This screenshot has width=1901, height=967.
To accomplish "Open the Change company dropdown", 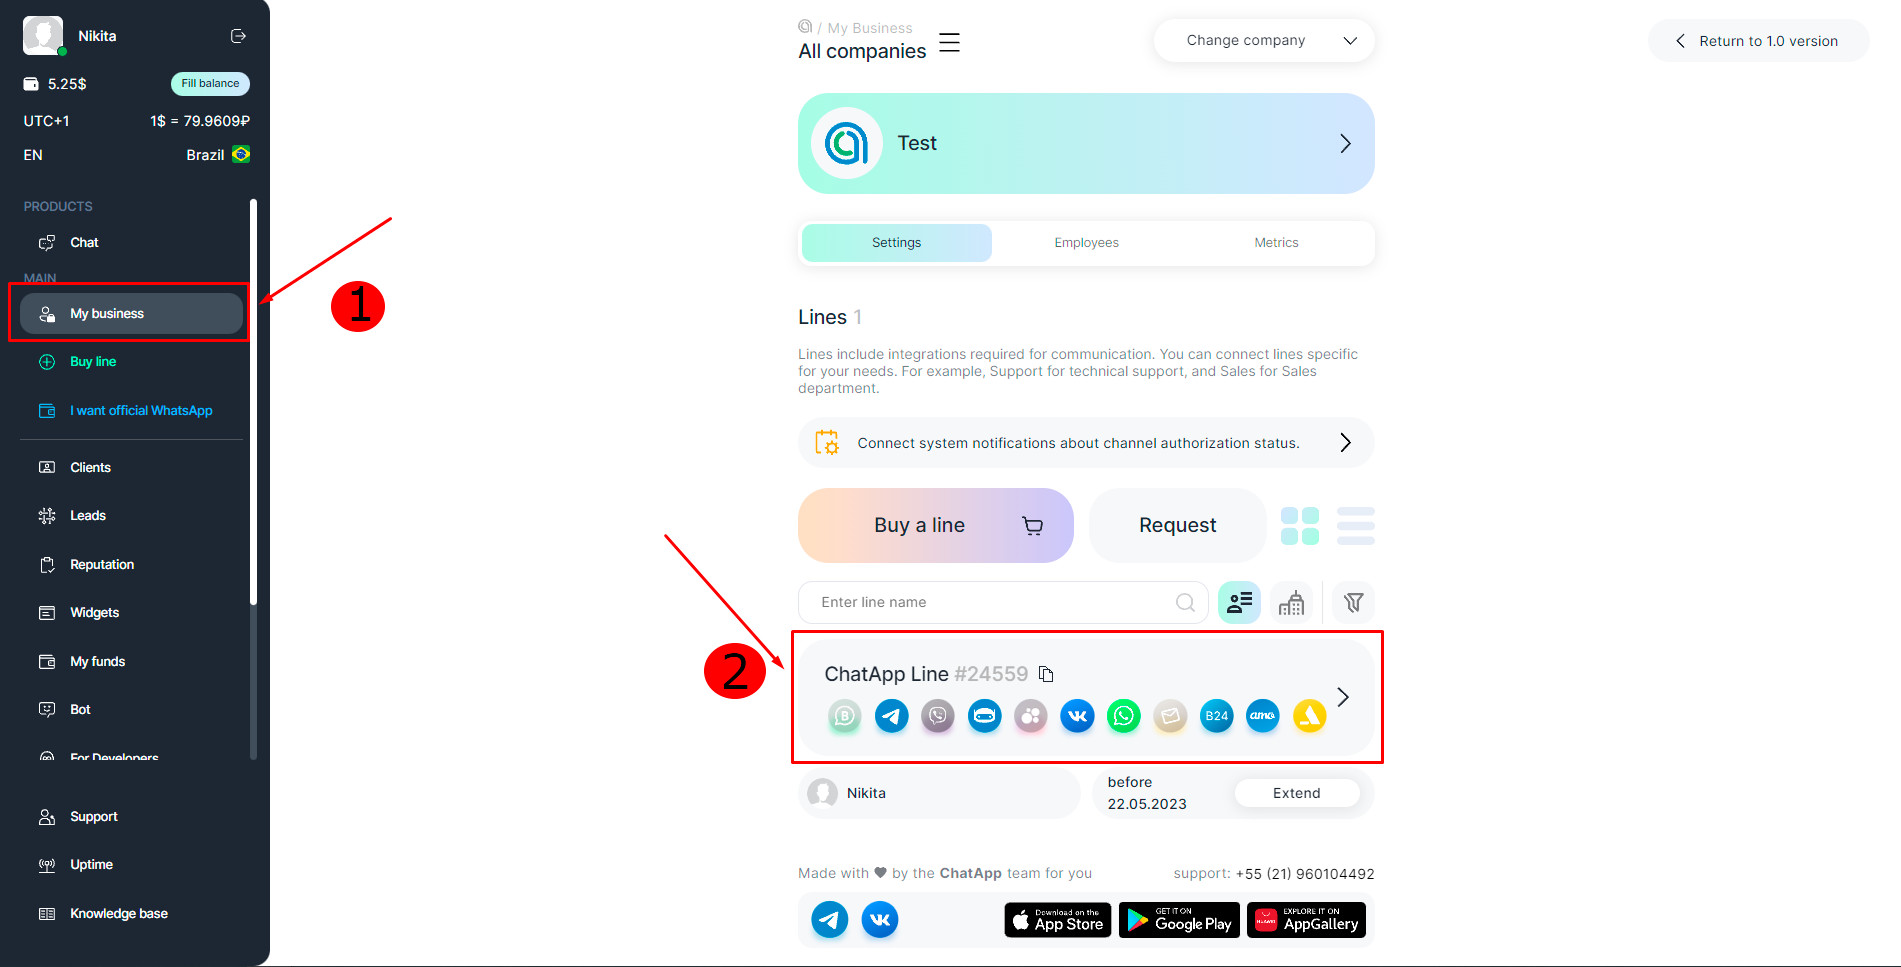I will (1264, 41).
